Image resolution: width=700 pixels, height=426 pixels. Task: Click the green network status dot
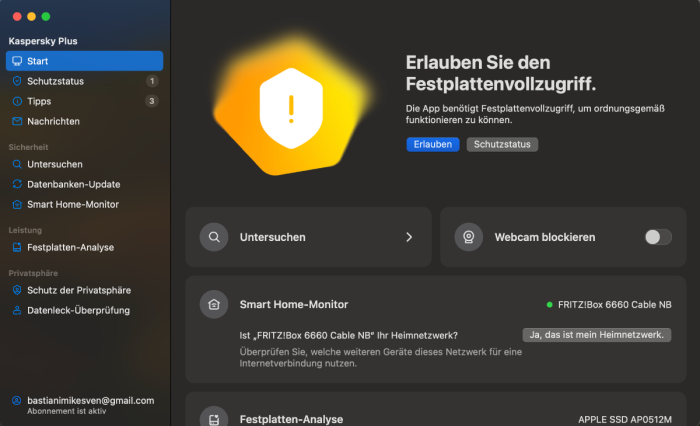(550, 305)
